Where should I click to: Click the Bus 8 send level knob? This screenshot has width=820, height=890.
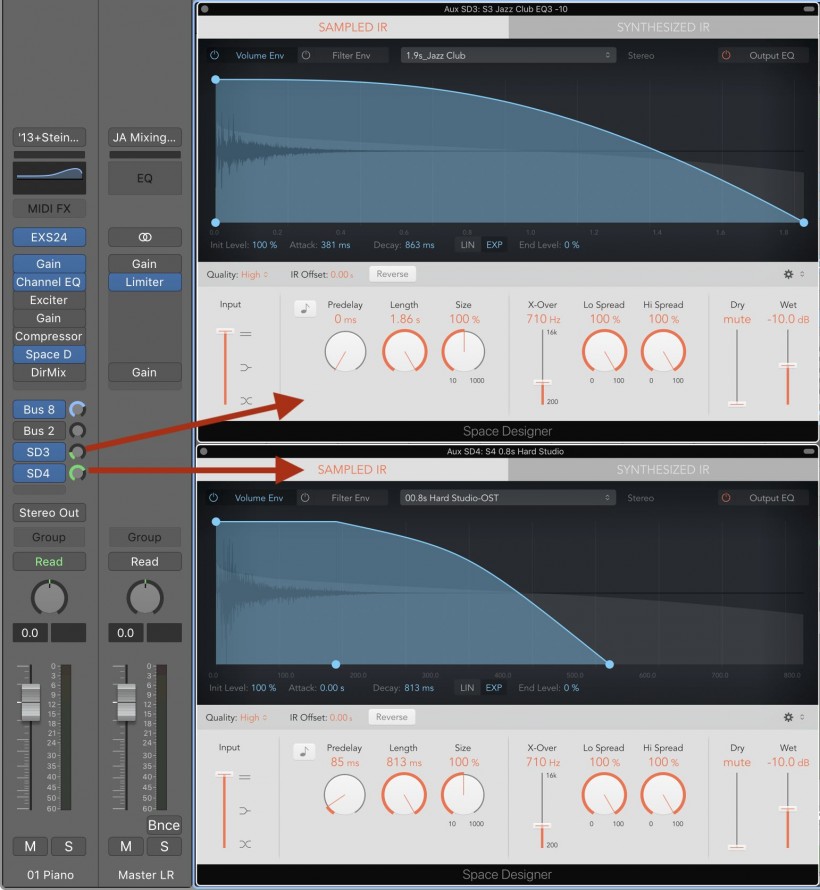click(x=77, y=408)
